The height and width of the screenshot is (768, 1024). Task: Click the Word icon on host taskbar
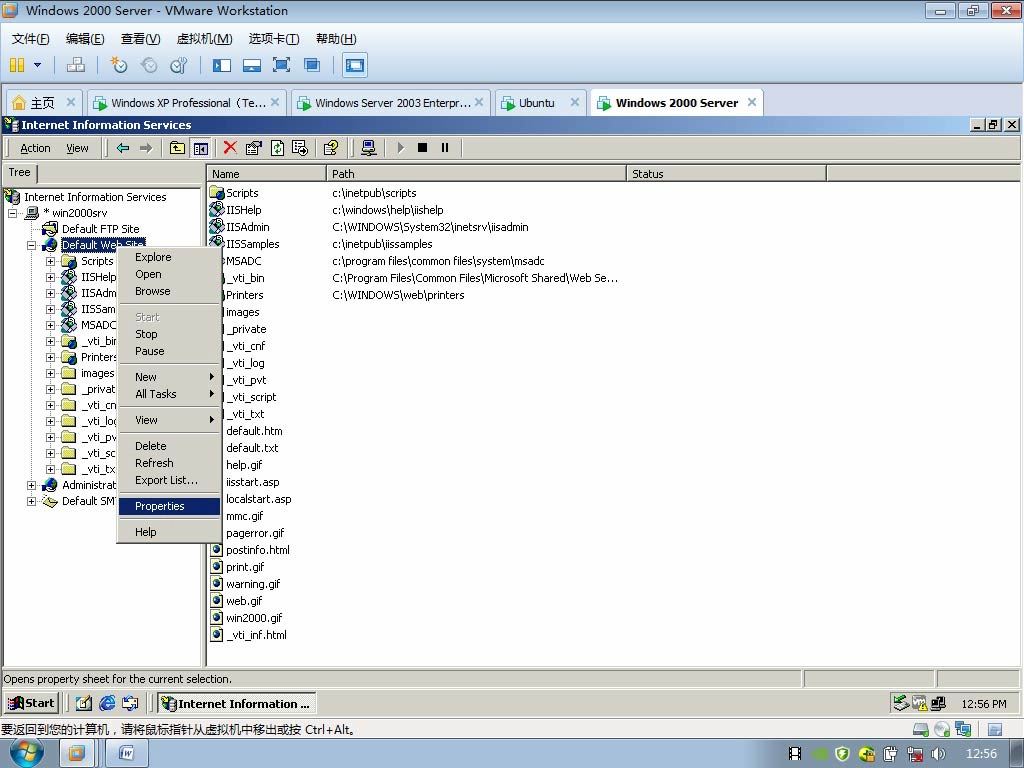[127, 754]
